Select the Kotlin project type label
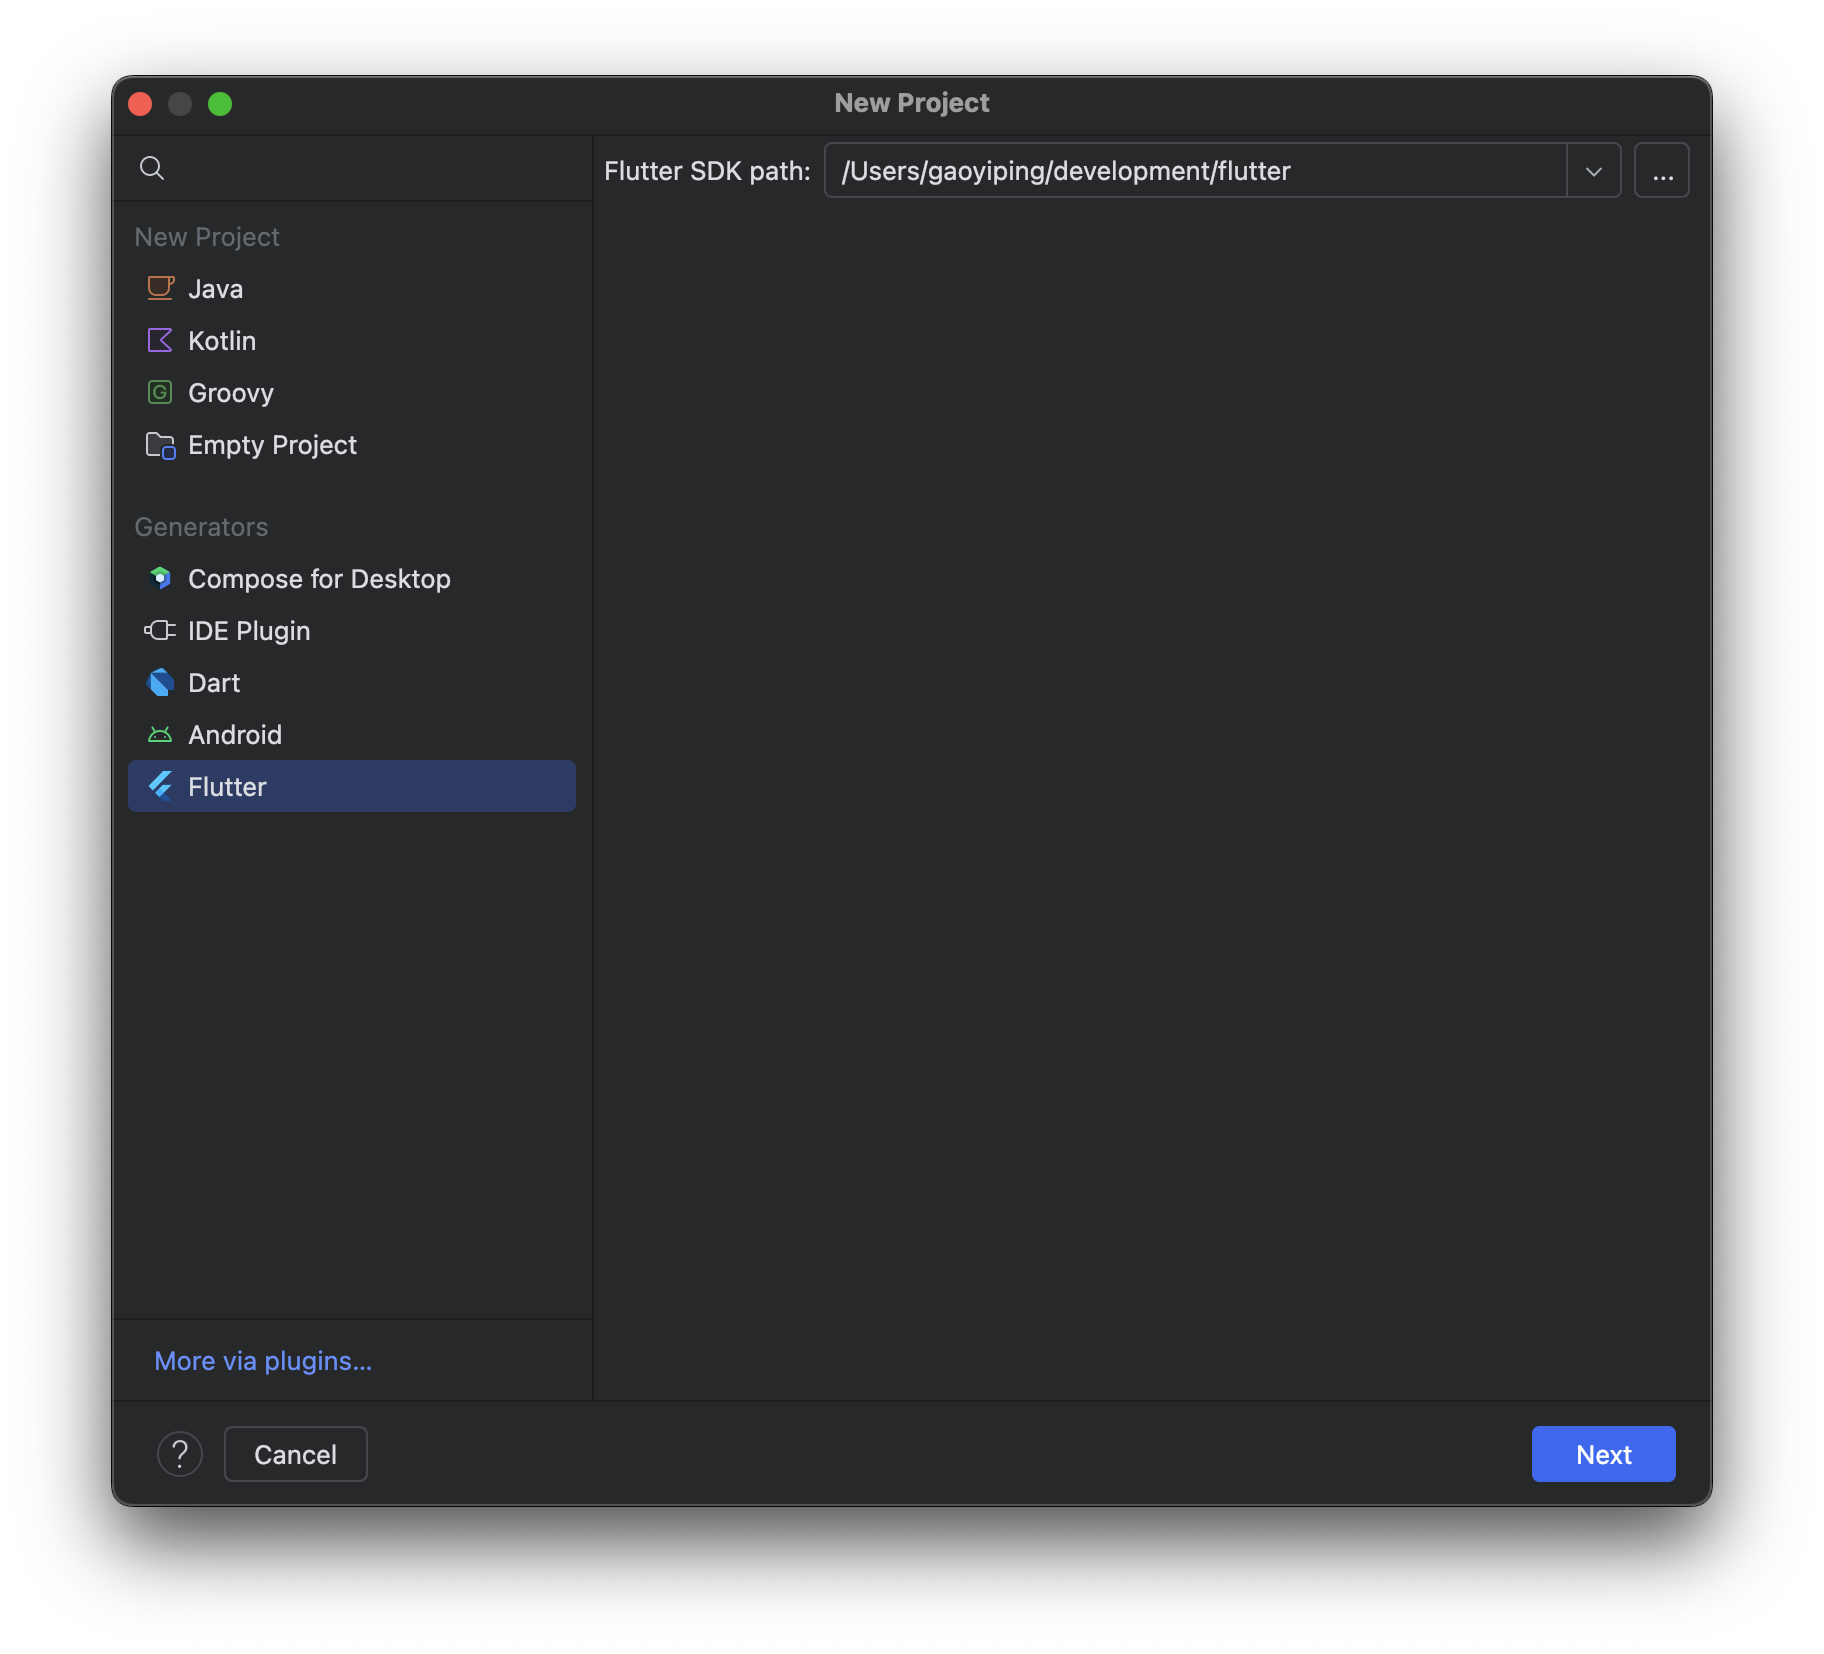1824x1654 pixels. pyautogui.click(x=222, y=341)
